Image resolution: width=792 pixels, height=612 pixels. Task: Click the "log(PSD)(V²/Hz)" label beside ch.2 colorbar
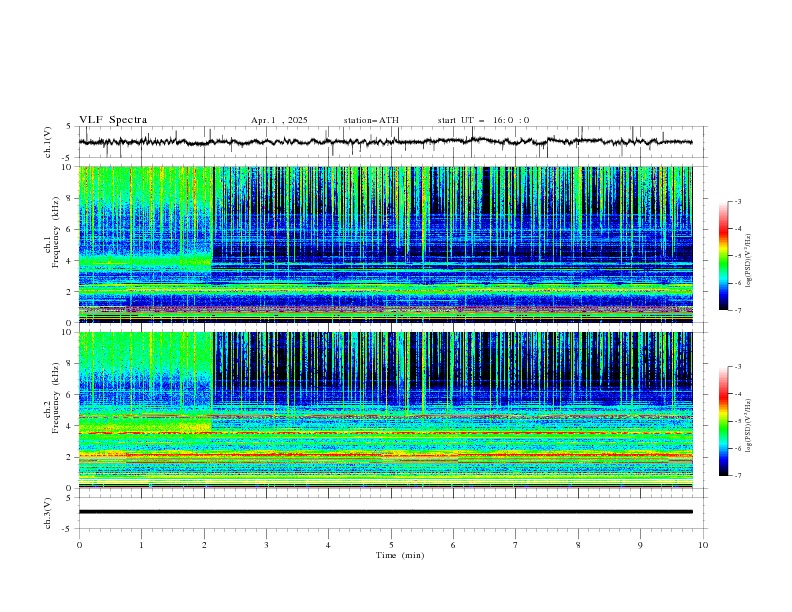click(x=749, y=425)
